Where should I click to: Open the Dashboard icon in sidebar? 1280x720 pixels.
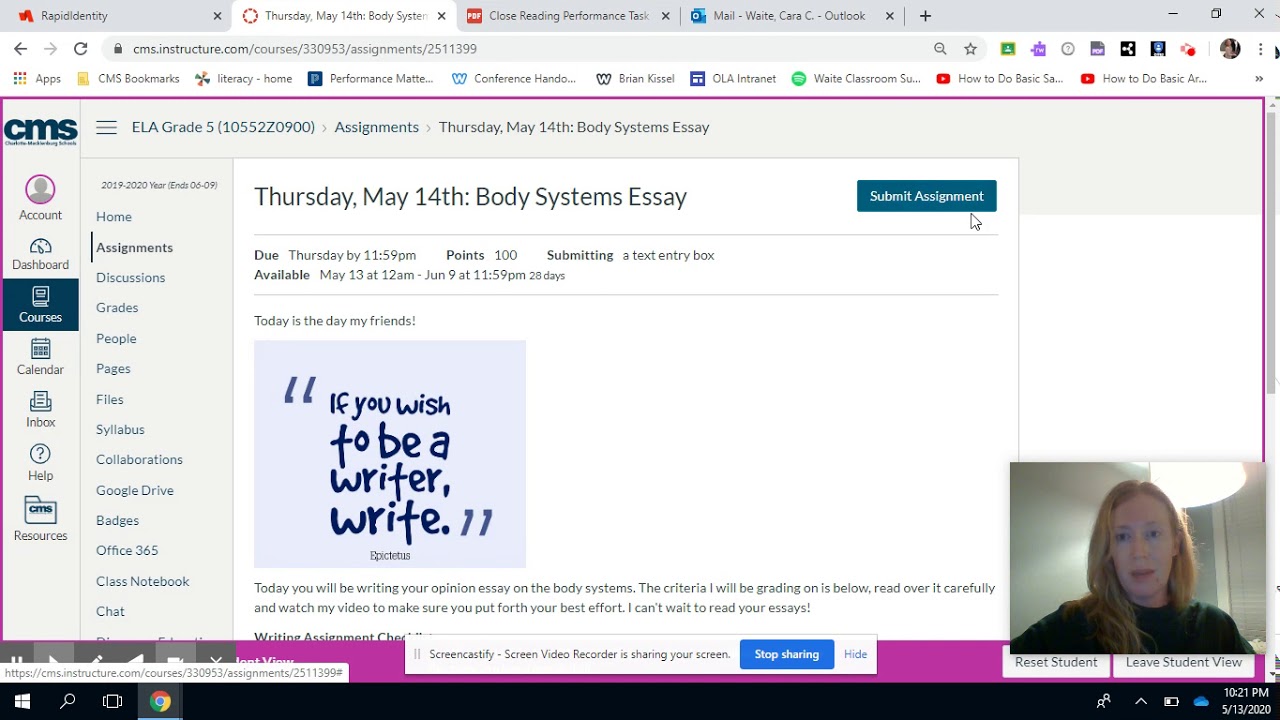(40, 254)
